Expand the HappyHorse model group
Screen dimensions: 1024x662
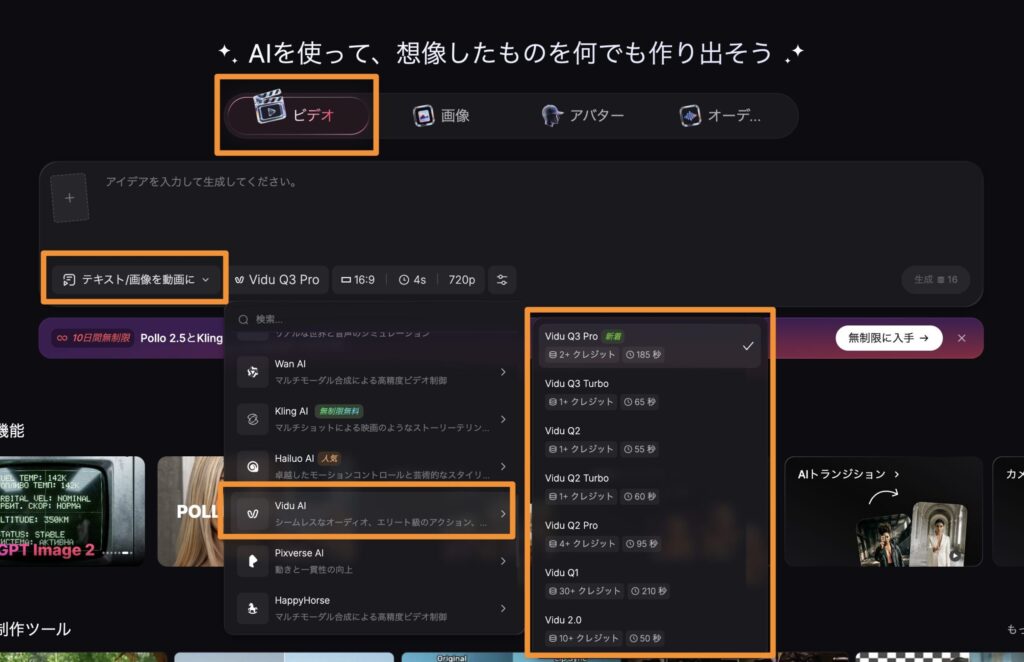pyautogui.click(x=372, y=608)
